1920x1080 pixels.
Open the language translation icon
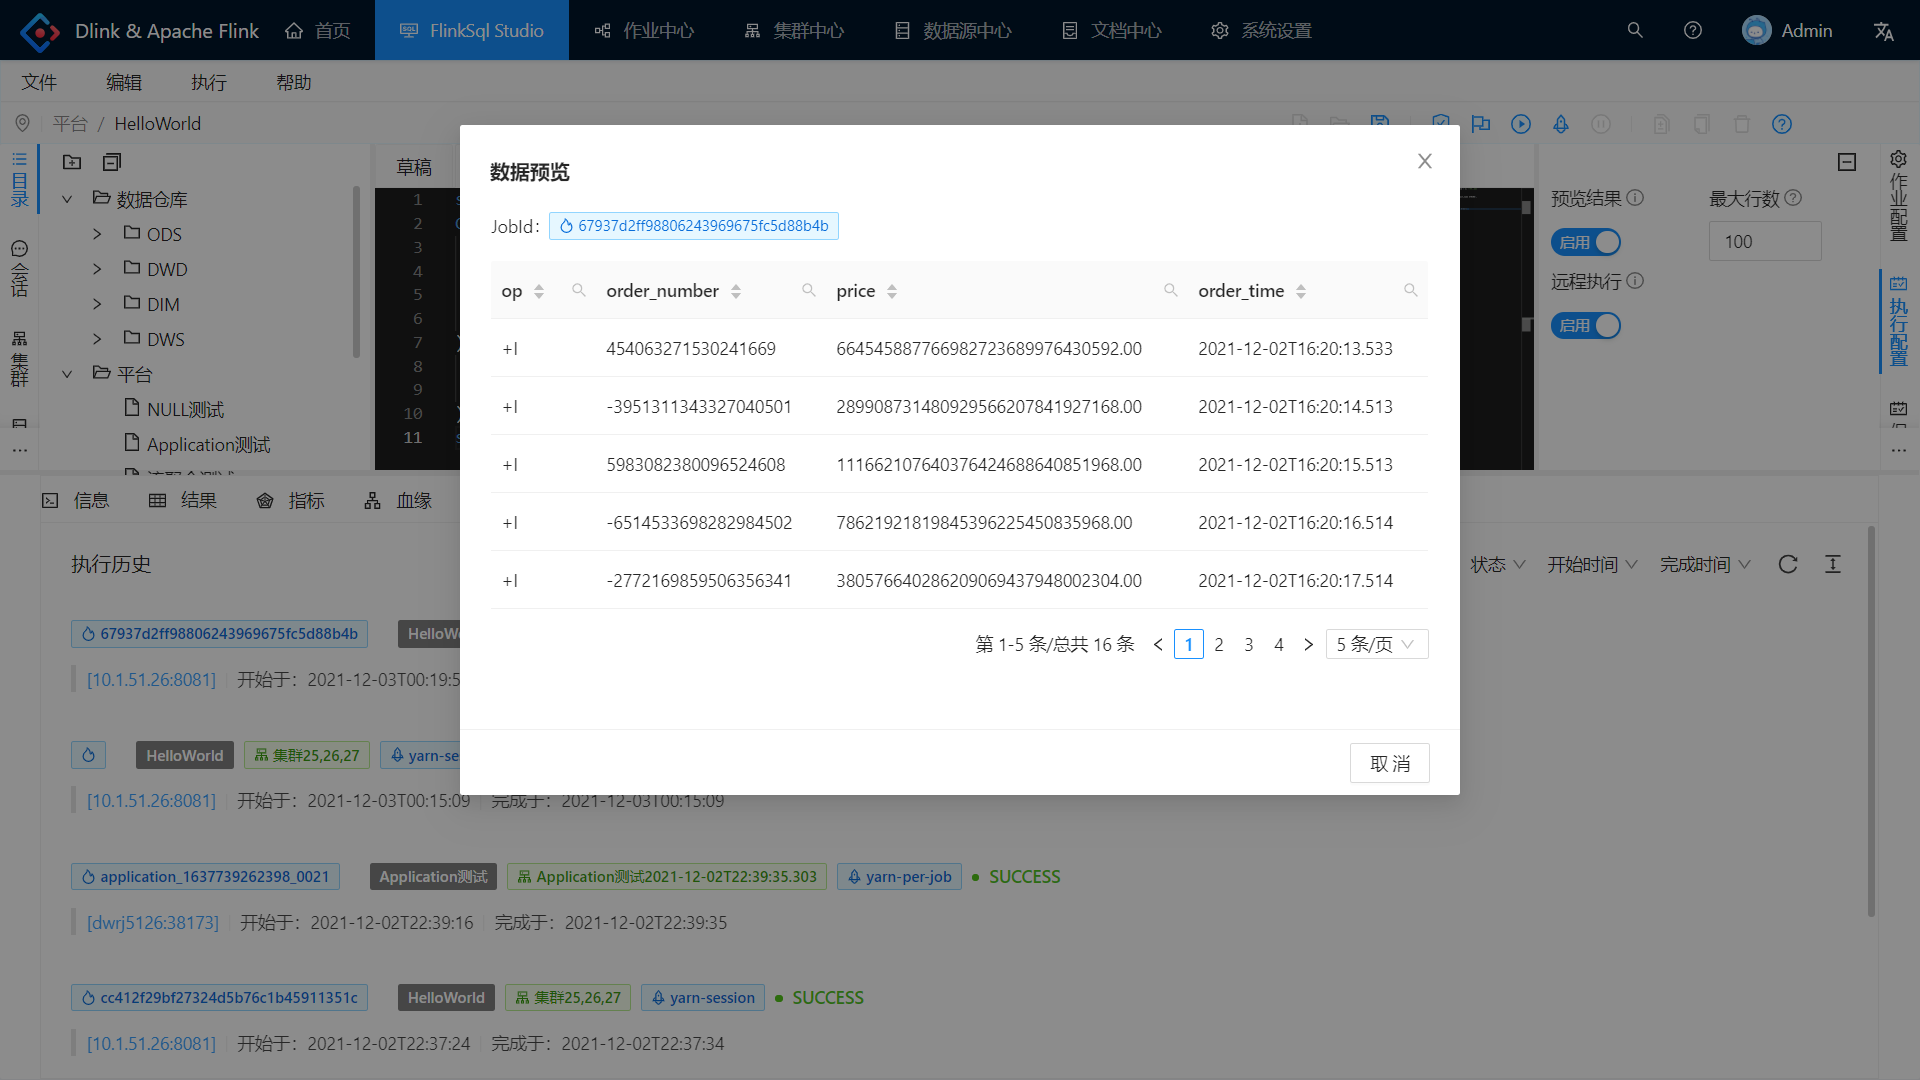[1884, 31]
